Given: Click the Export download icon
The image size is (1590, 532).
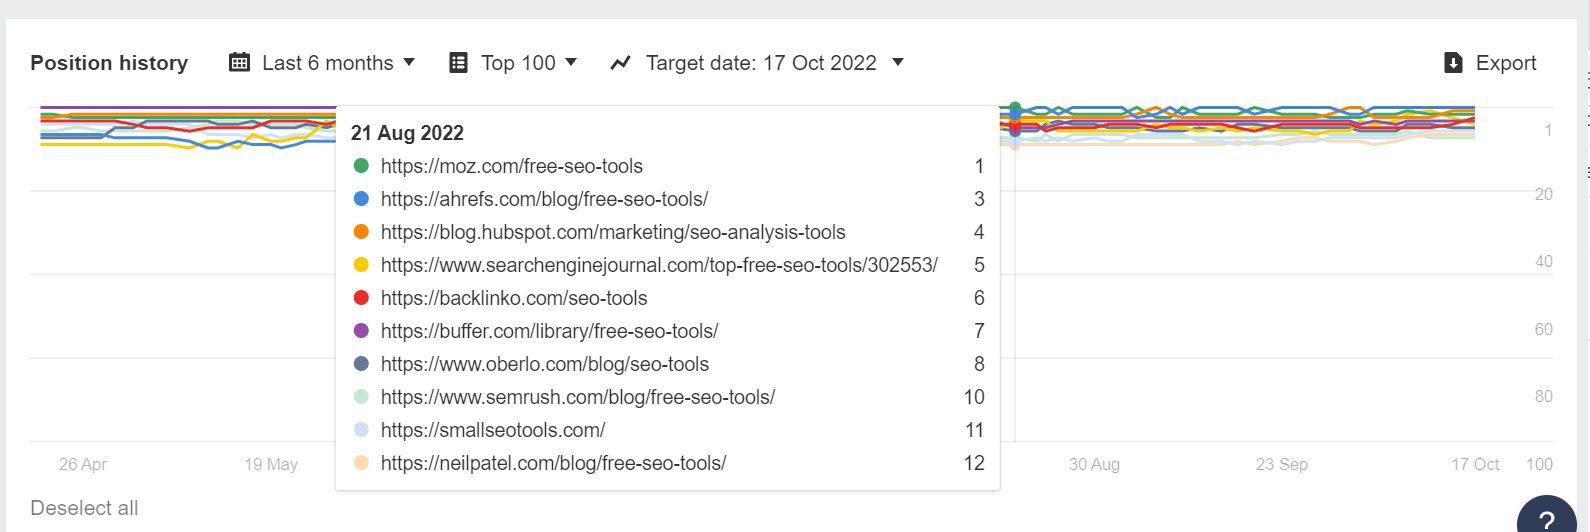Looking at the screenshot, I should [x=1454, y=63].
